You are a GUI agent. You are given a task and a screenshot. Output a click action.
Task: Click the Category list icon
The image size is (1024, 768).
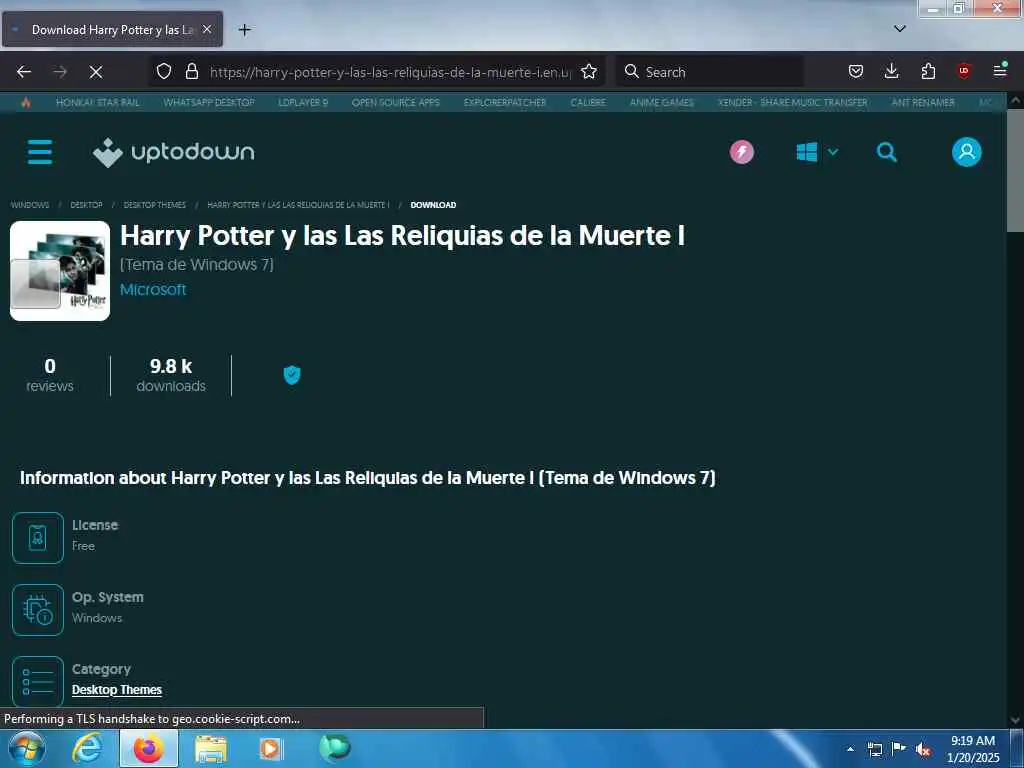pyautogui.click(x=38, y=681)
